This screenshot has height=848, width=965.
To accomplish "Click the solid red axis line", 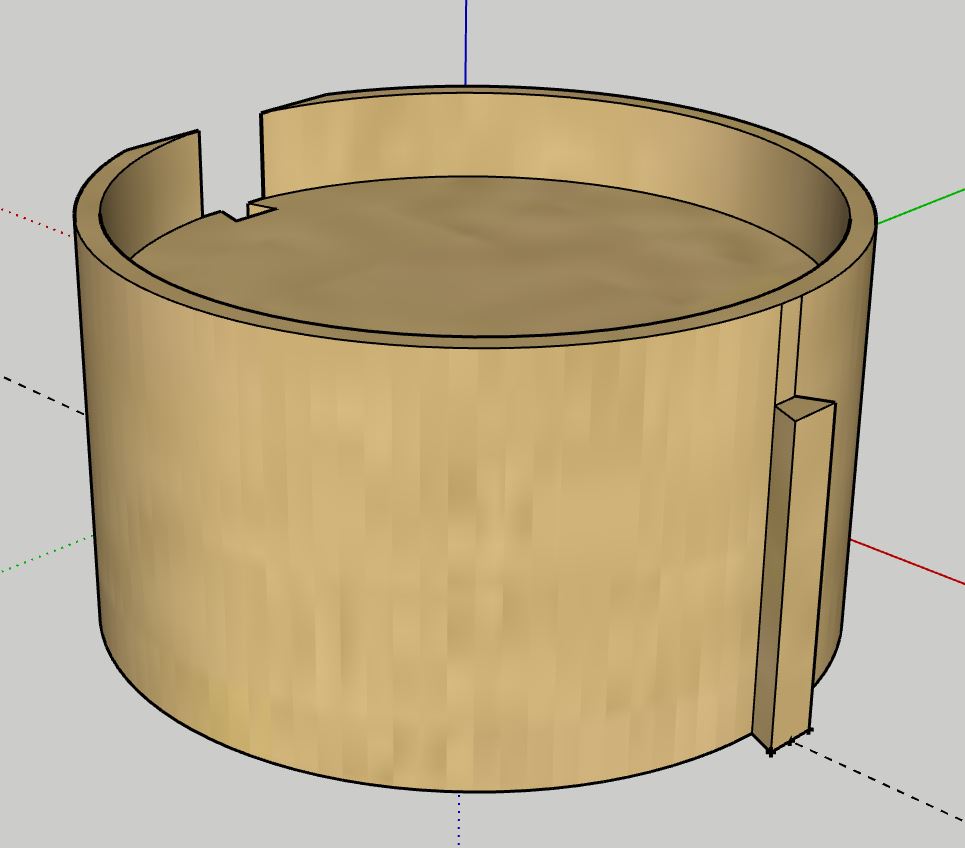I will (908, 561).
